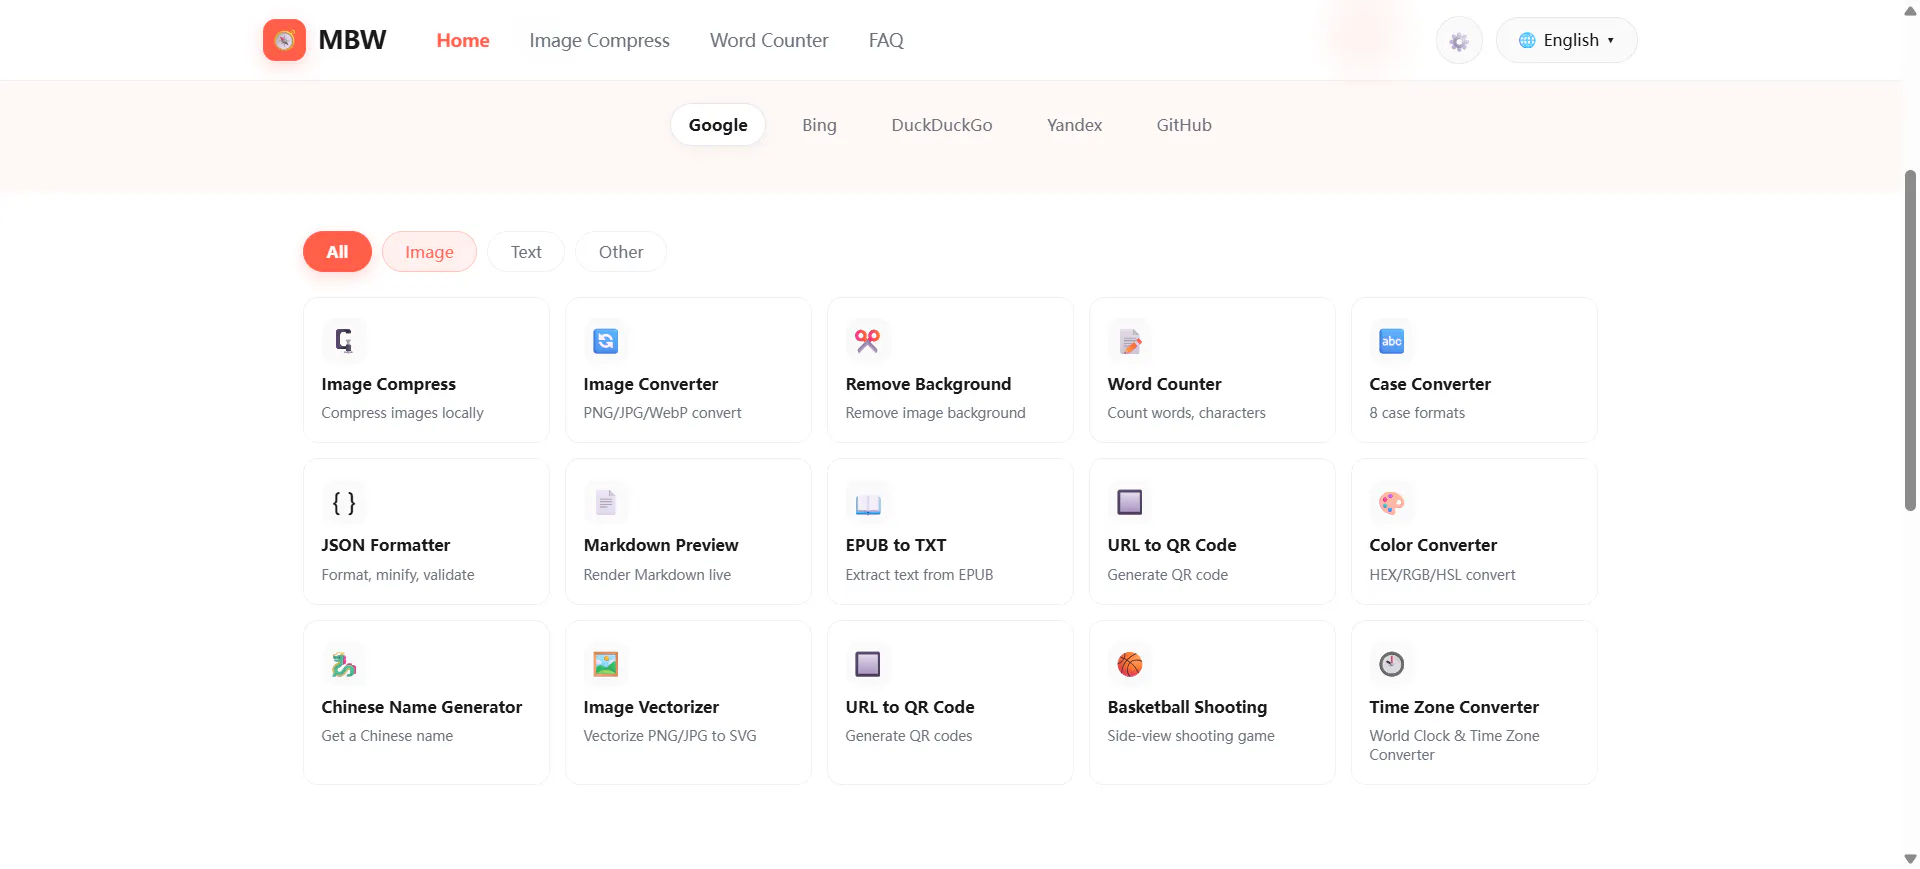Open the FAQ navigation link
1920x869 pixels.
(x=886, y=40)
